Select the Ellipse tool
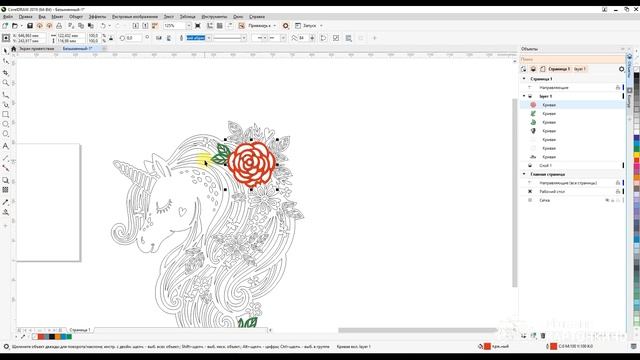Image resolution: width=640 pixels, height=360 pixels. click(x=5, y=124)
